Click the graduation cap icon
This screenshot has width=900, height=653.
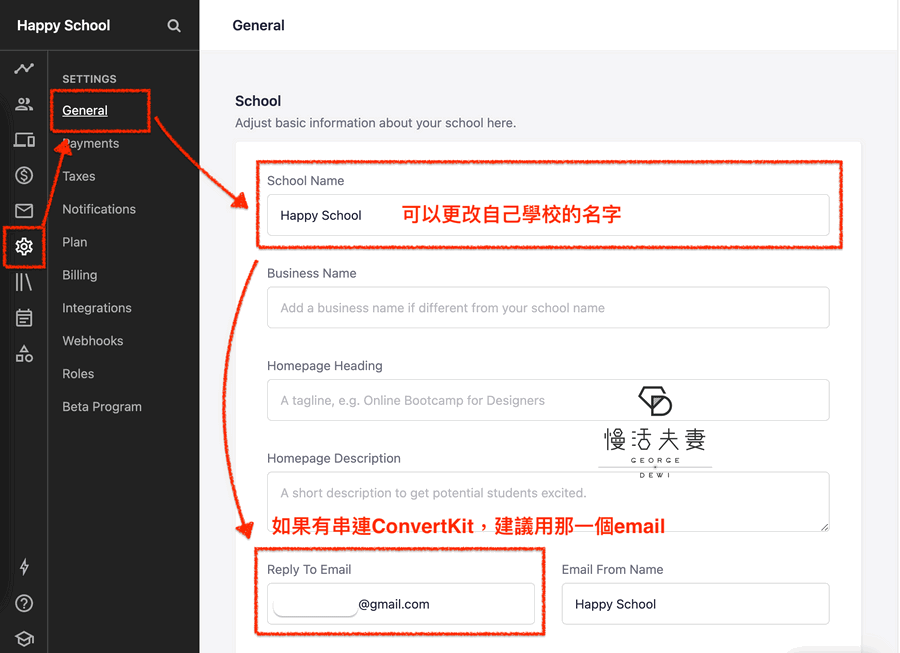click(x=24, y=639)
